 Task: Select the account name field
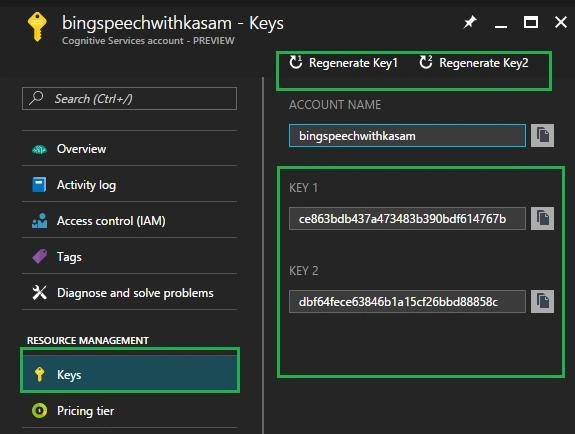(407, 136)
